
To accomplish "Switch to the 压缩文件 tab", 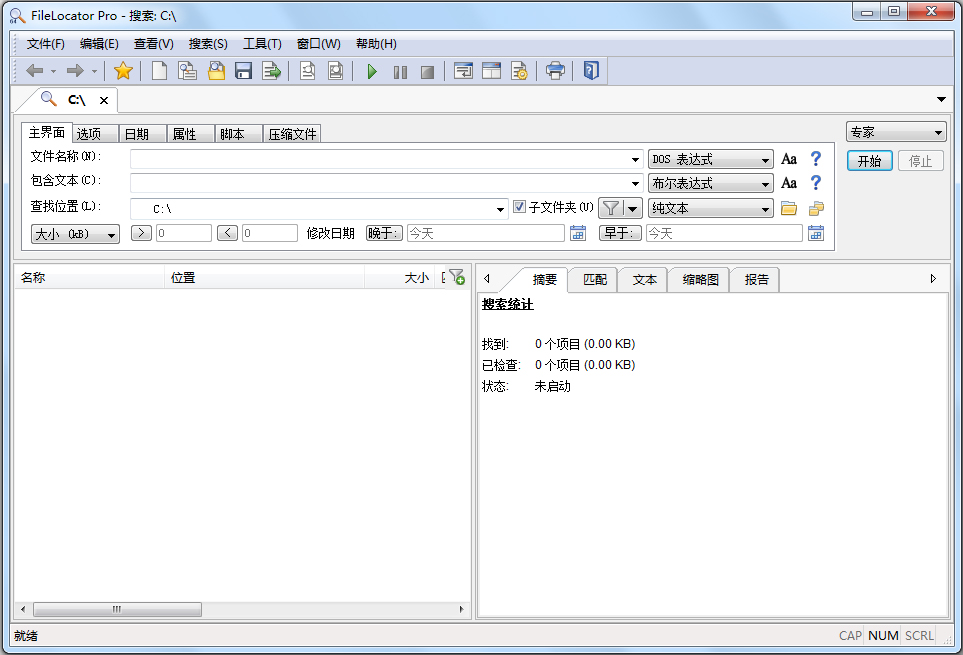I will click(292, 134).
